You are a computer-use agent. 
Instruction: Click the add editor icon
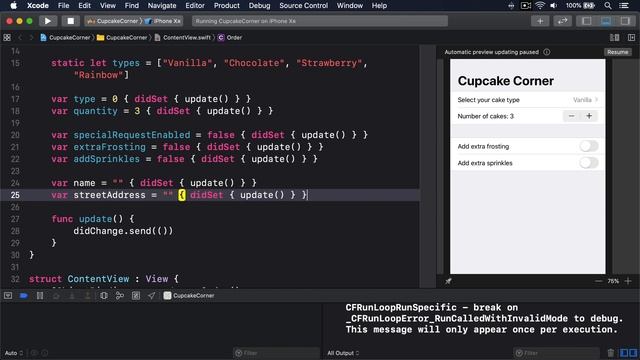(631, 38)
